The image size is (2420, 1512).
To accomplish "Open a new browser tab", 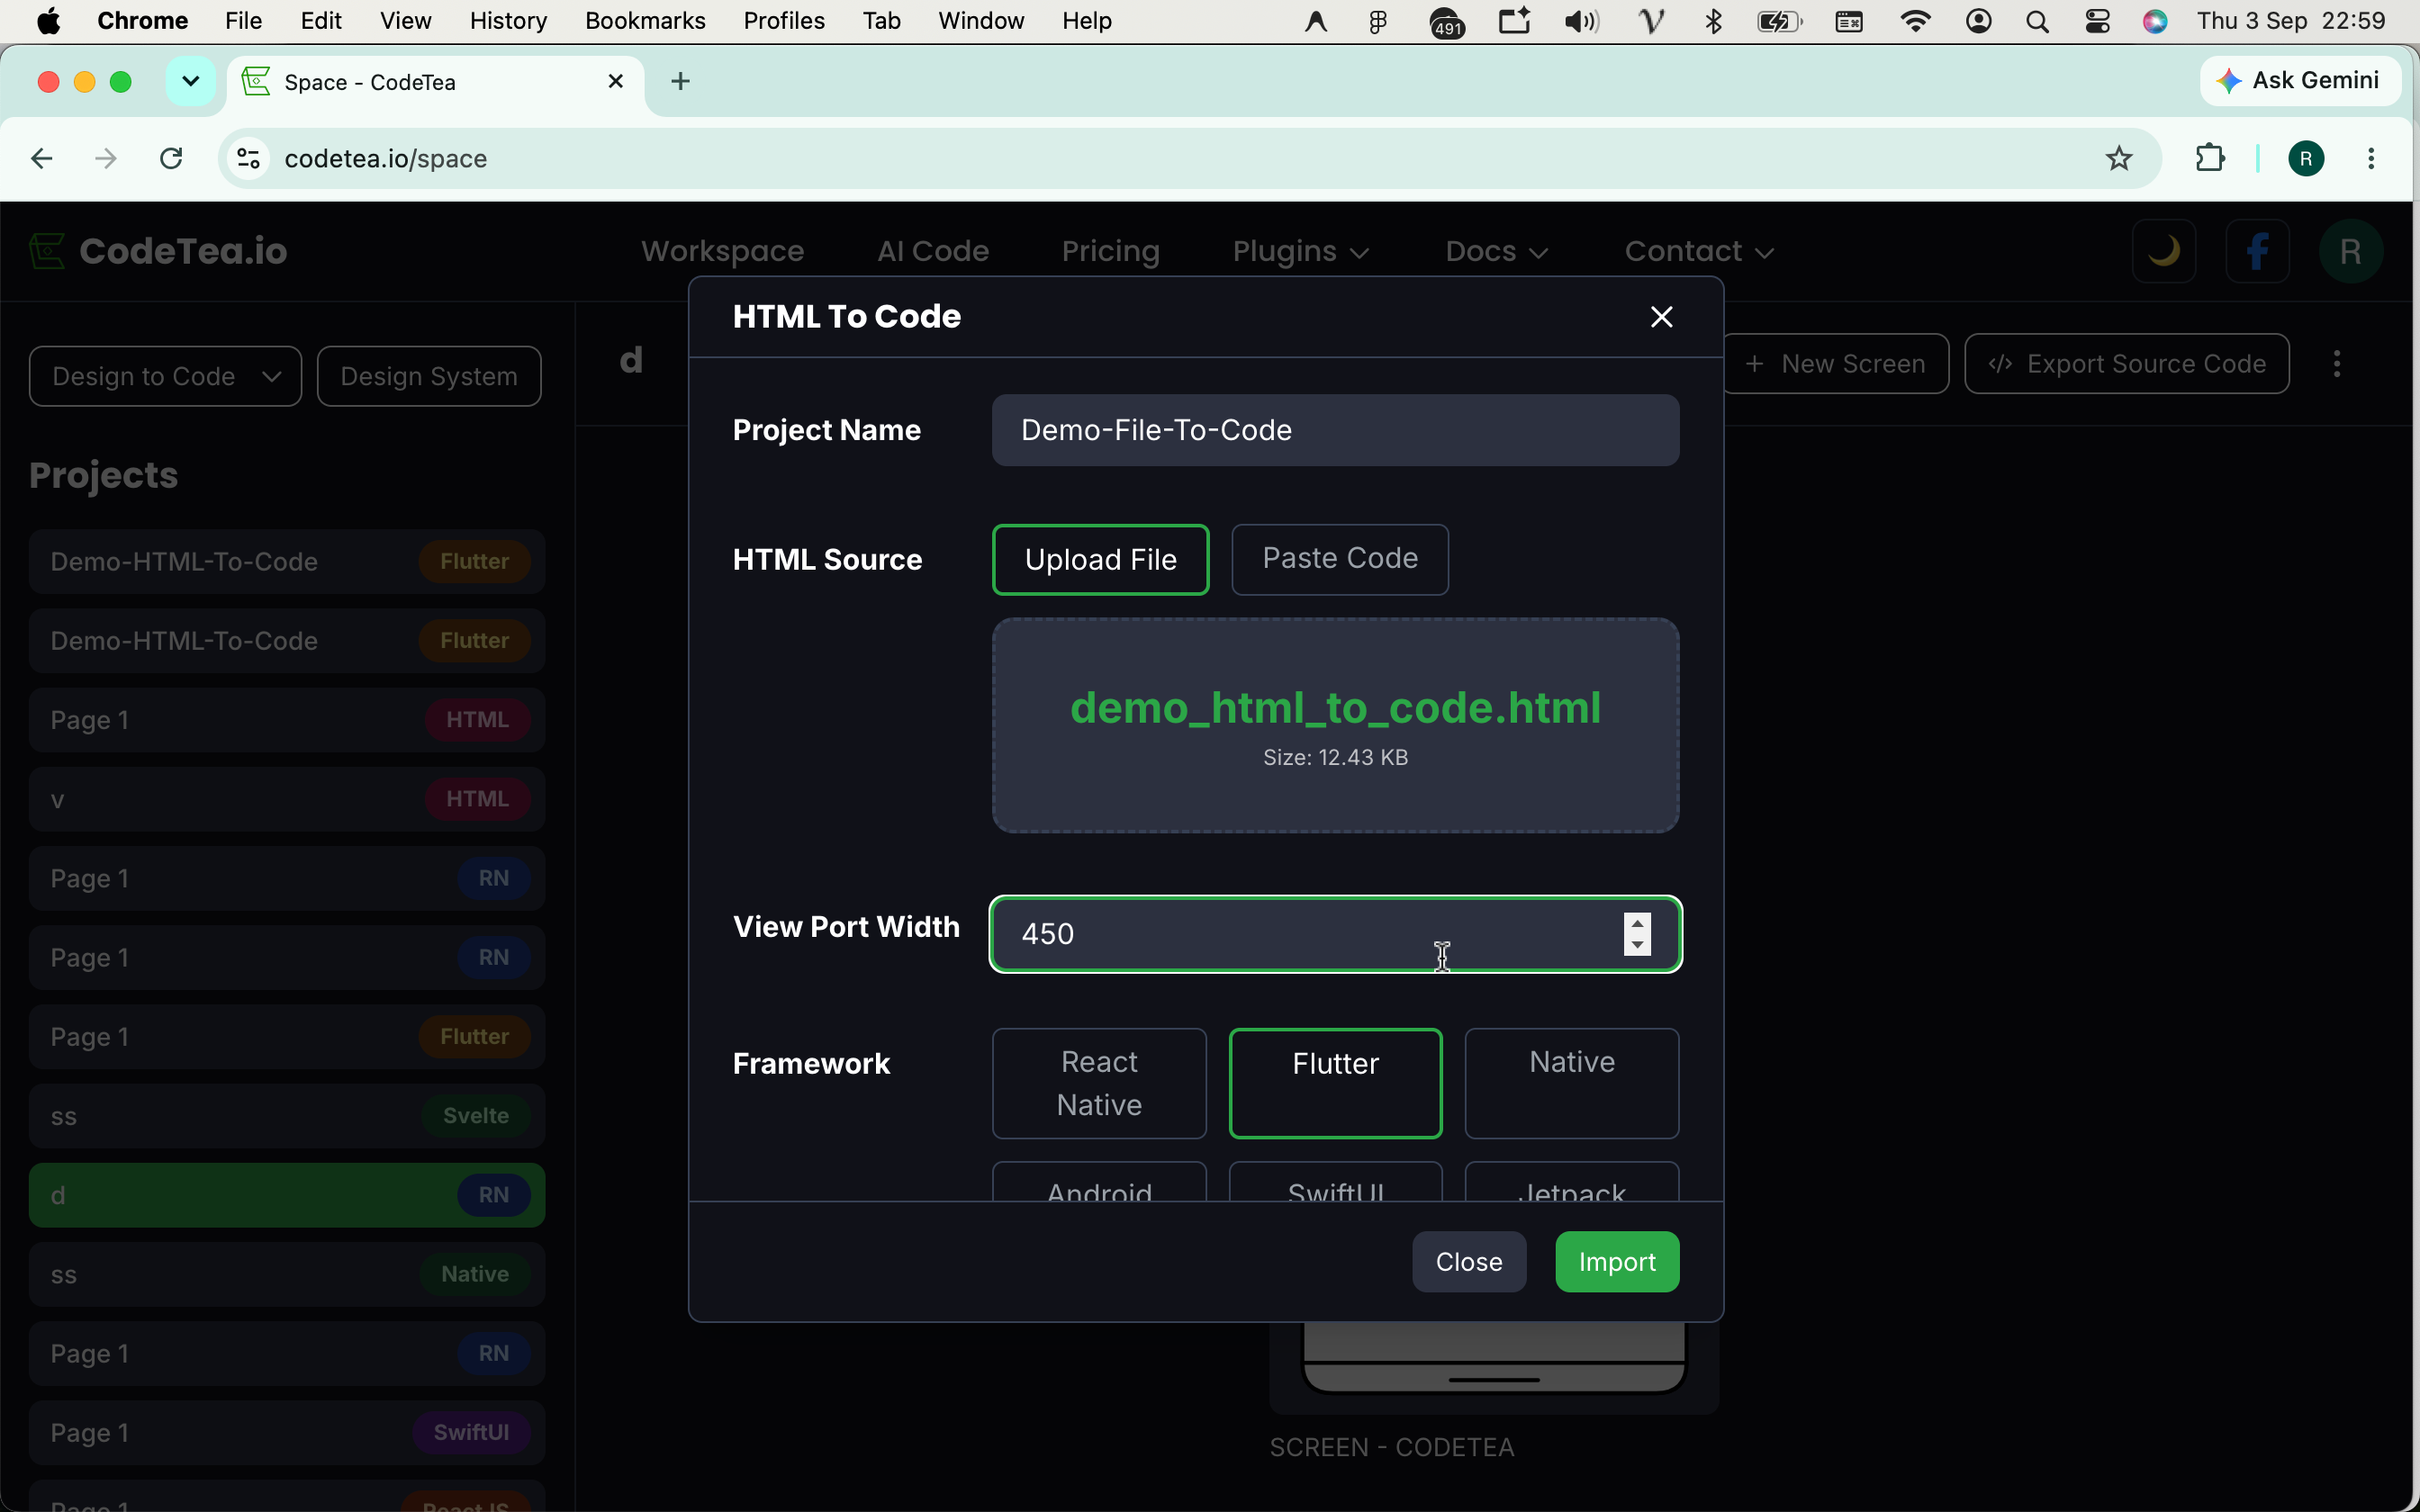I will pos(680,81).
